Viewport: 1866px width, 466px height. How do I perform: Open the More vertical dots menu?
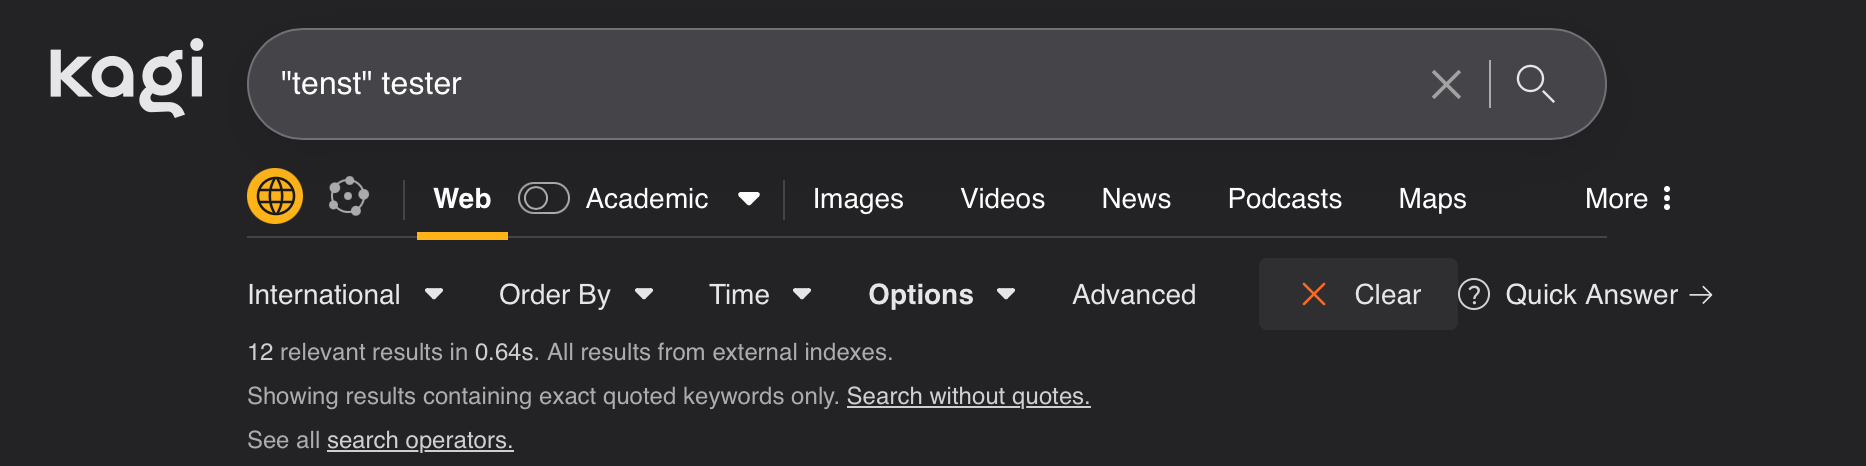click(1666, 198)
